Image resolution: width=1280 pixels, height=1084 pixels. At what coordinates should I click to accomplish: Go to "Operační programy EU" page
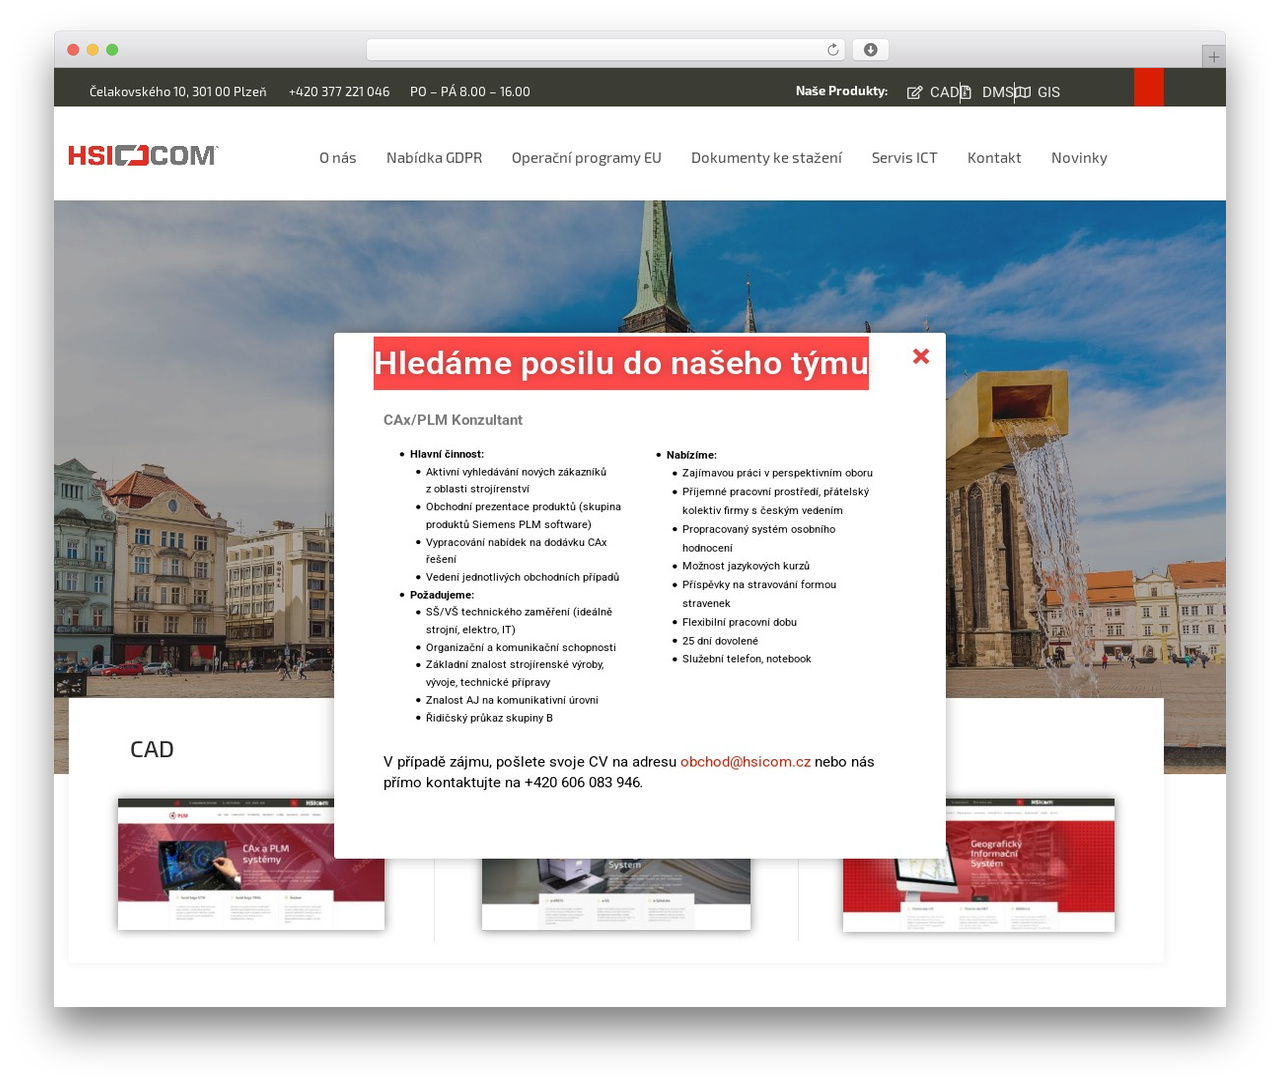(586, 158)
